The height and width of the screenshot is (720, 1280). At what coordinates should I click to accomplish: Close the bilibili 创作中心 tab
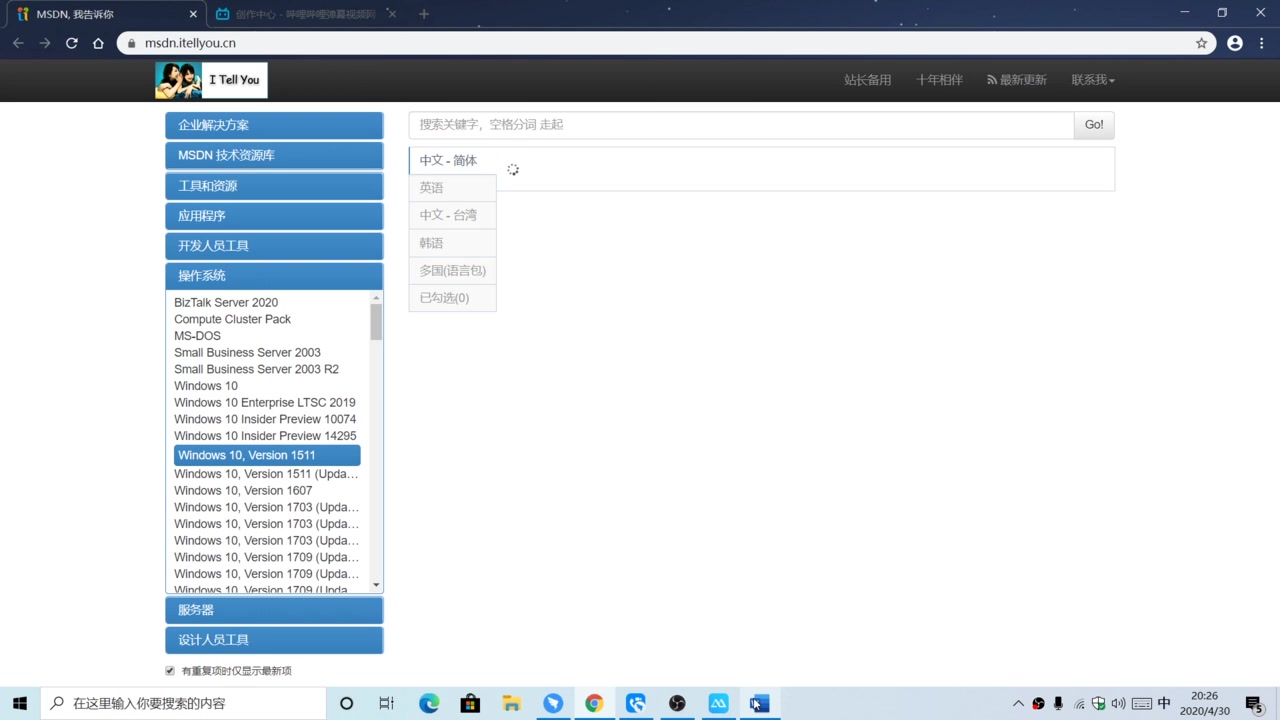pyautogui.click(x=392, y=14)
